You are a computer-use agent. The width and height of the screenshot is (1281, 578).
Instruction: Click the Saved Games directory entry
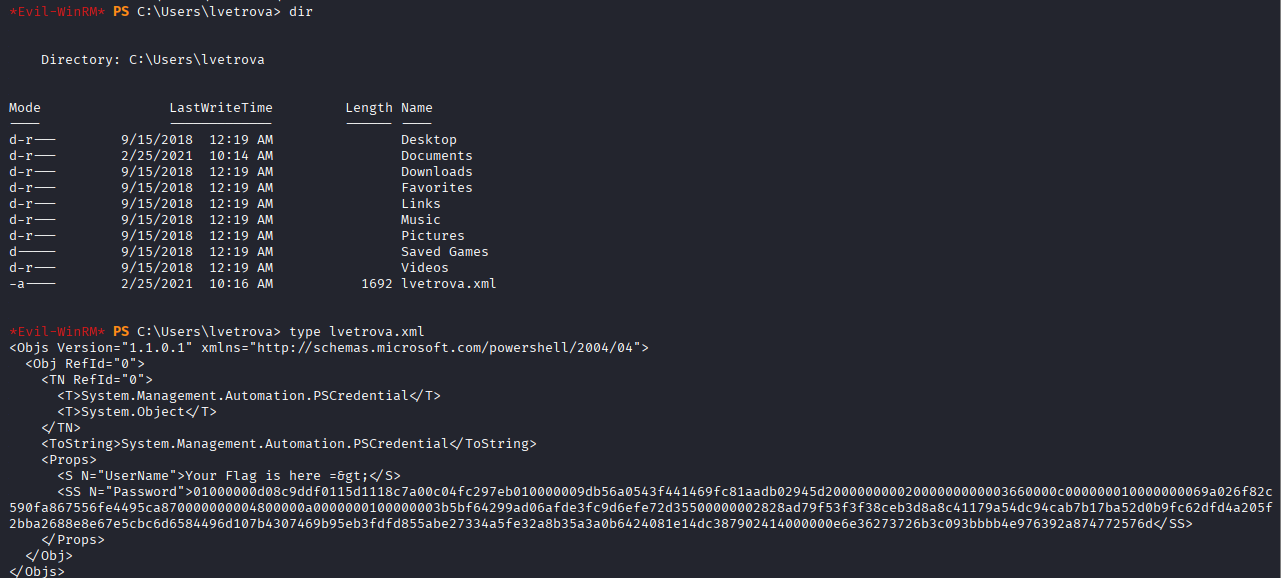(x=445, y=252)
